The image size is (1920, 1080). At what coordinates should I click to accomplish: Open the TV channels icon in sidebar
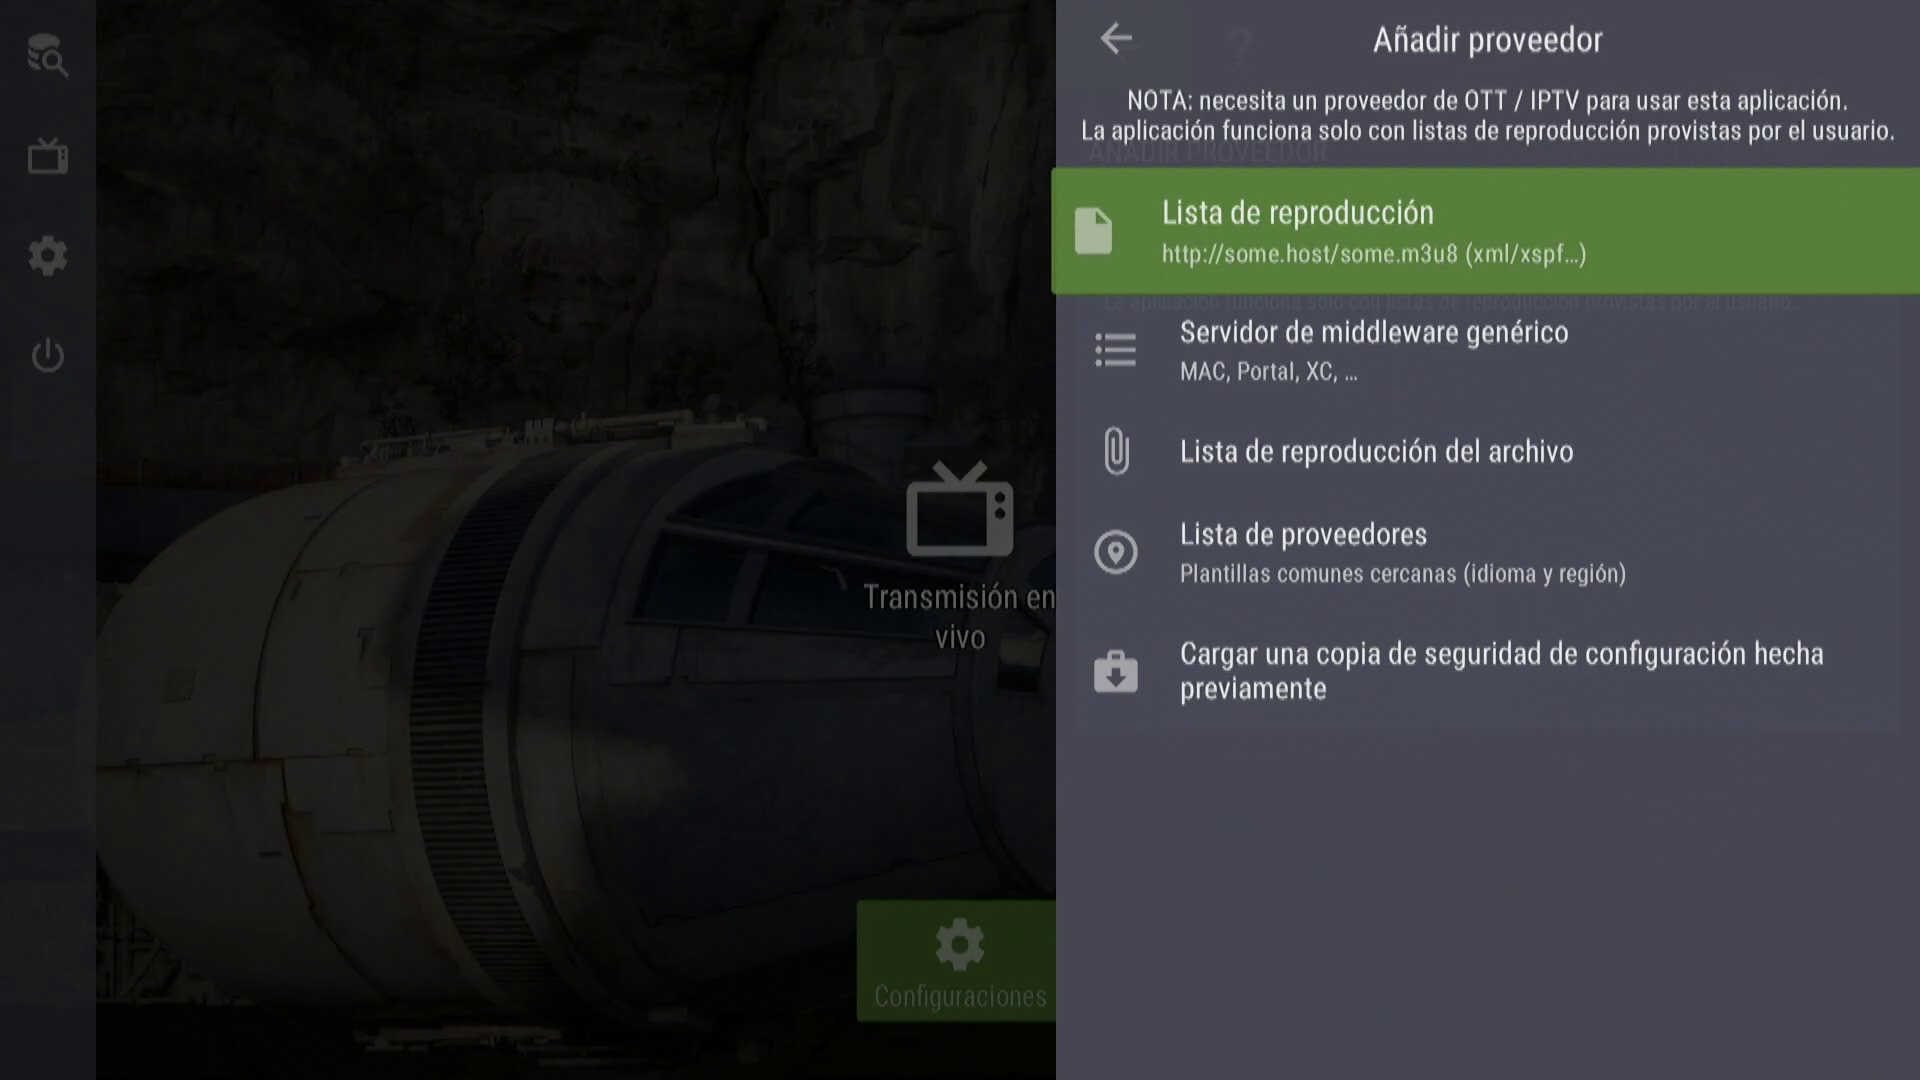(47, 156)
